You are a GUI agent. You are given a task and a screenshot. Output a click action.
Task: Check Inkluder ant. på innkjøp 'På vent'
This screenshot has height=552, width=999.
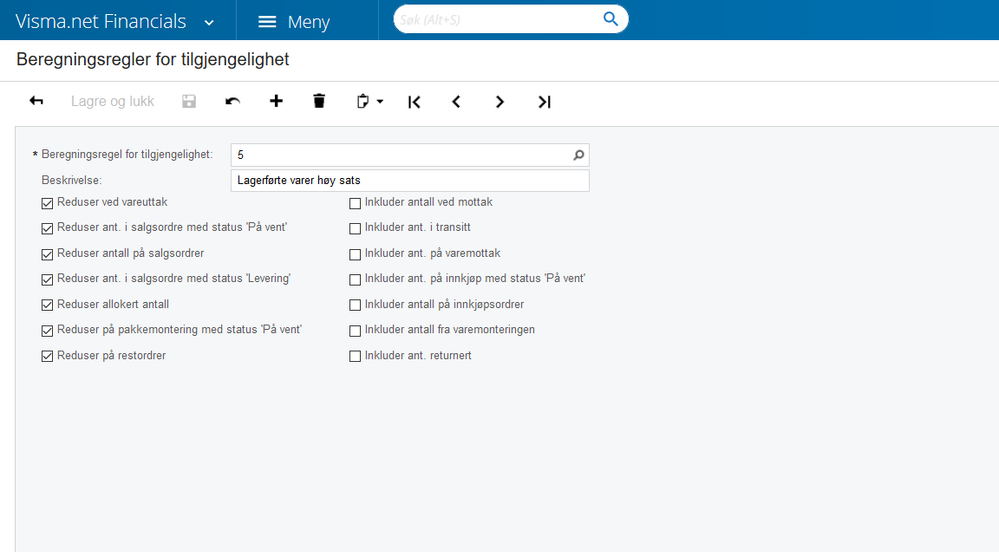coord(355,280)
